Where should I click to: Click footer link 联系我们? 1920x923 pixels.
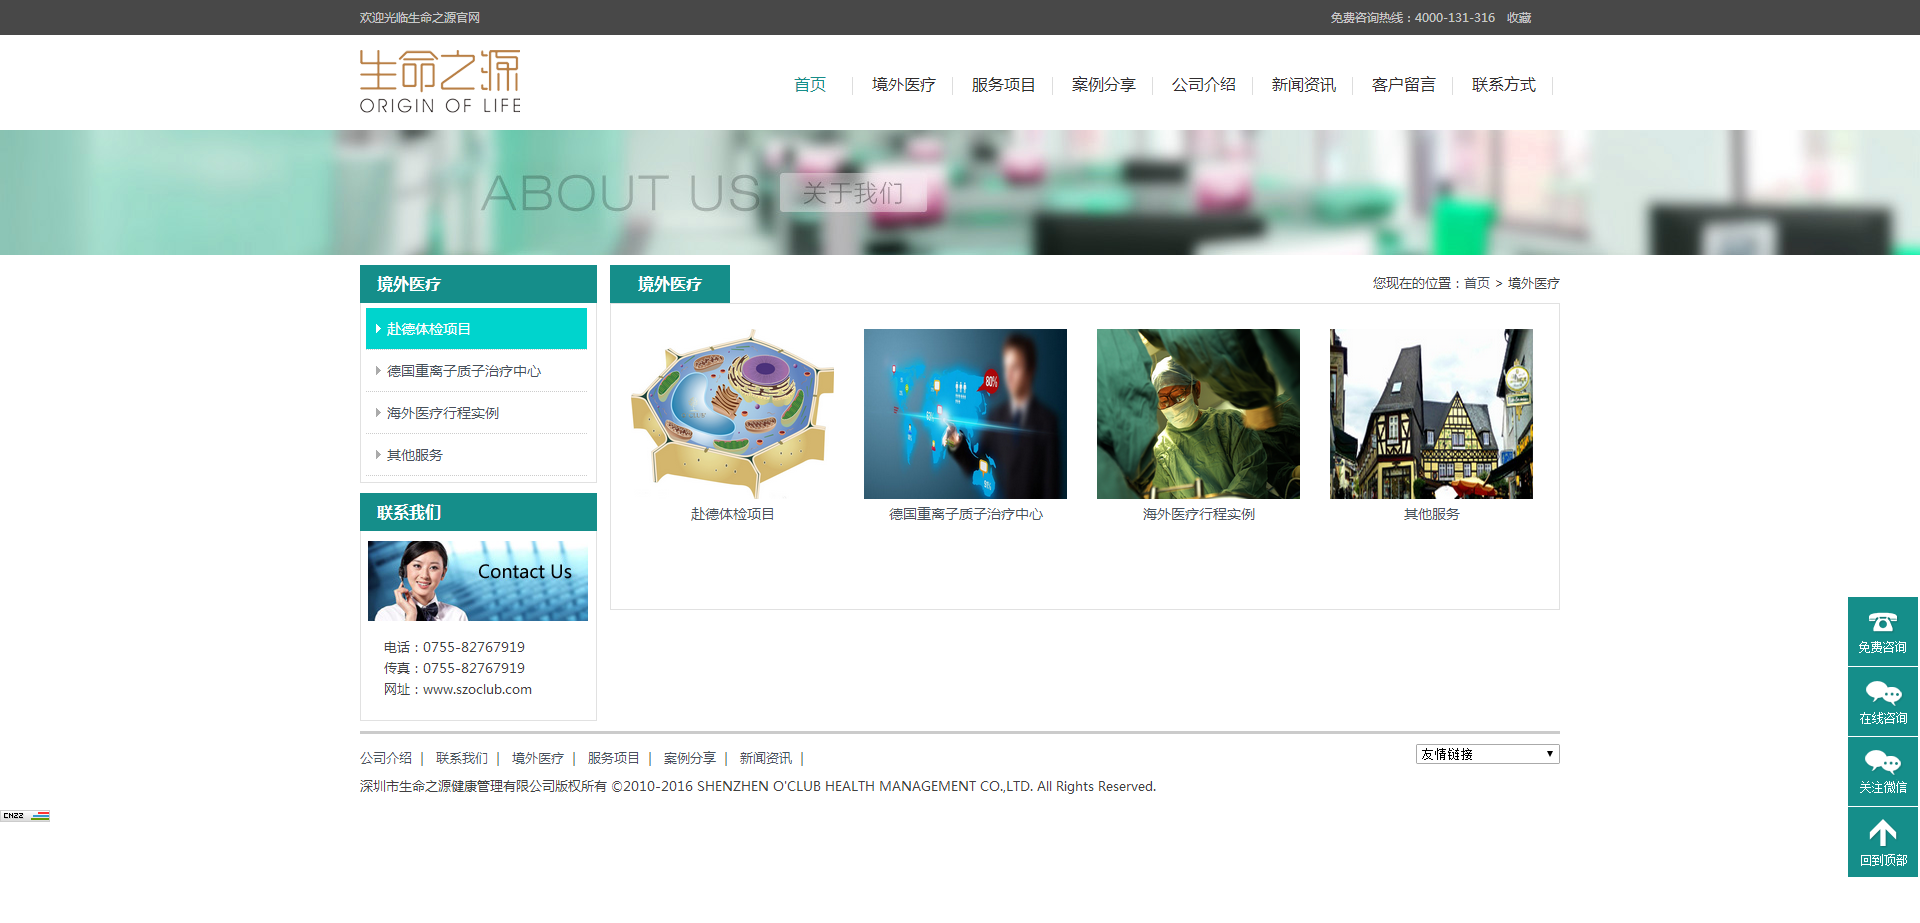462,759
